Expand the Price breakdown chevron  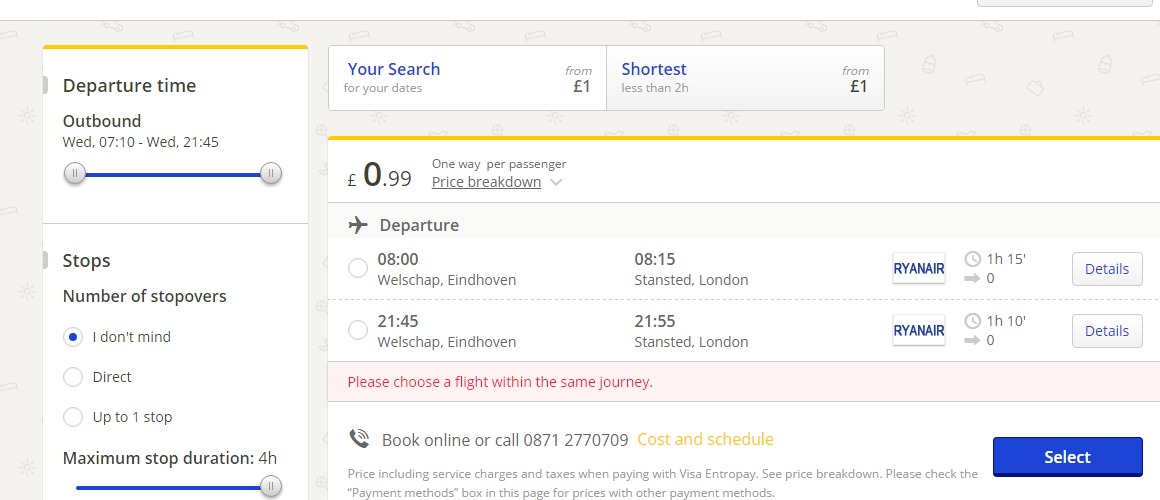556,183
